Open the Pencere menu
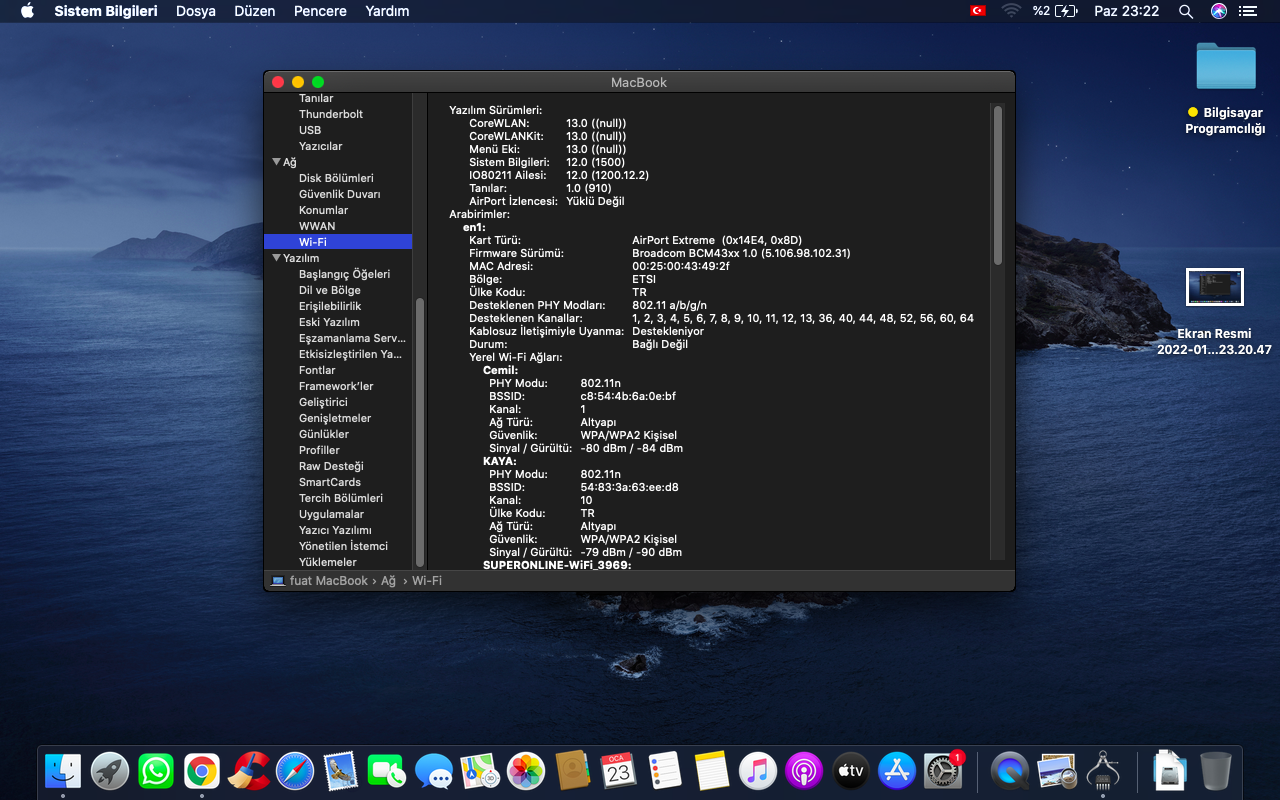 320,11
